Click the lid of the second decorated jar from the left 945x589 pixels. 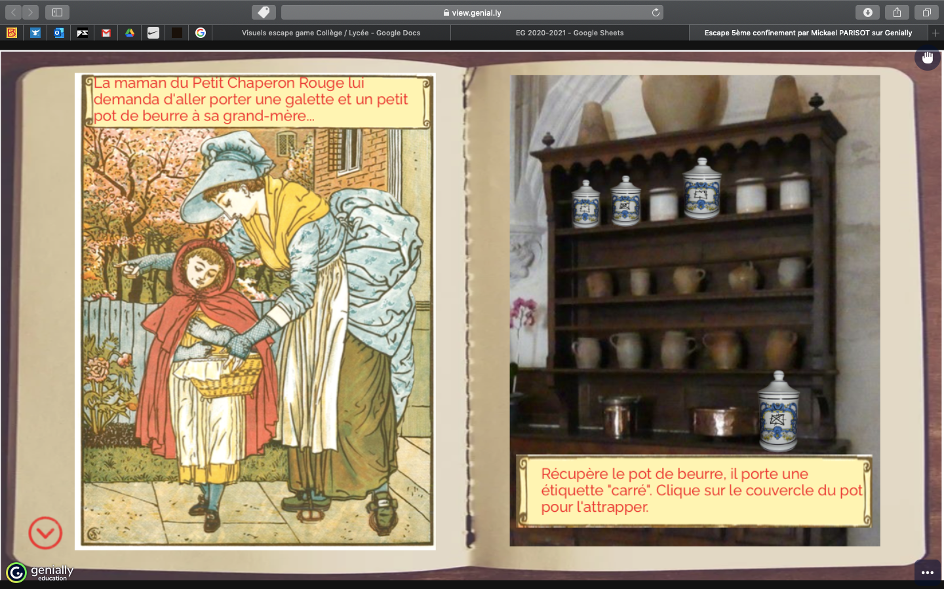pyautogui.click(x=626, y=183)
